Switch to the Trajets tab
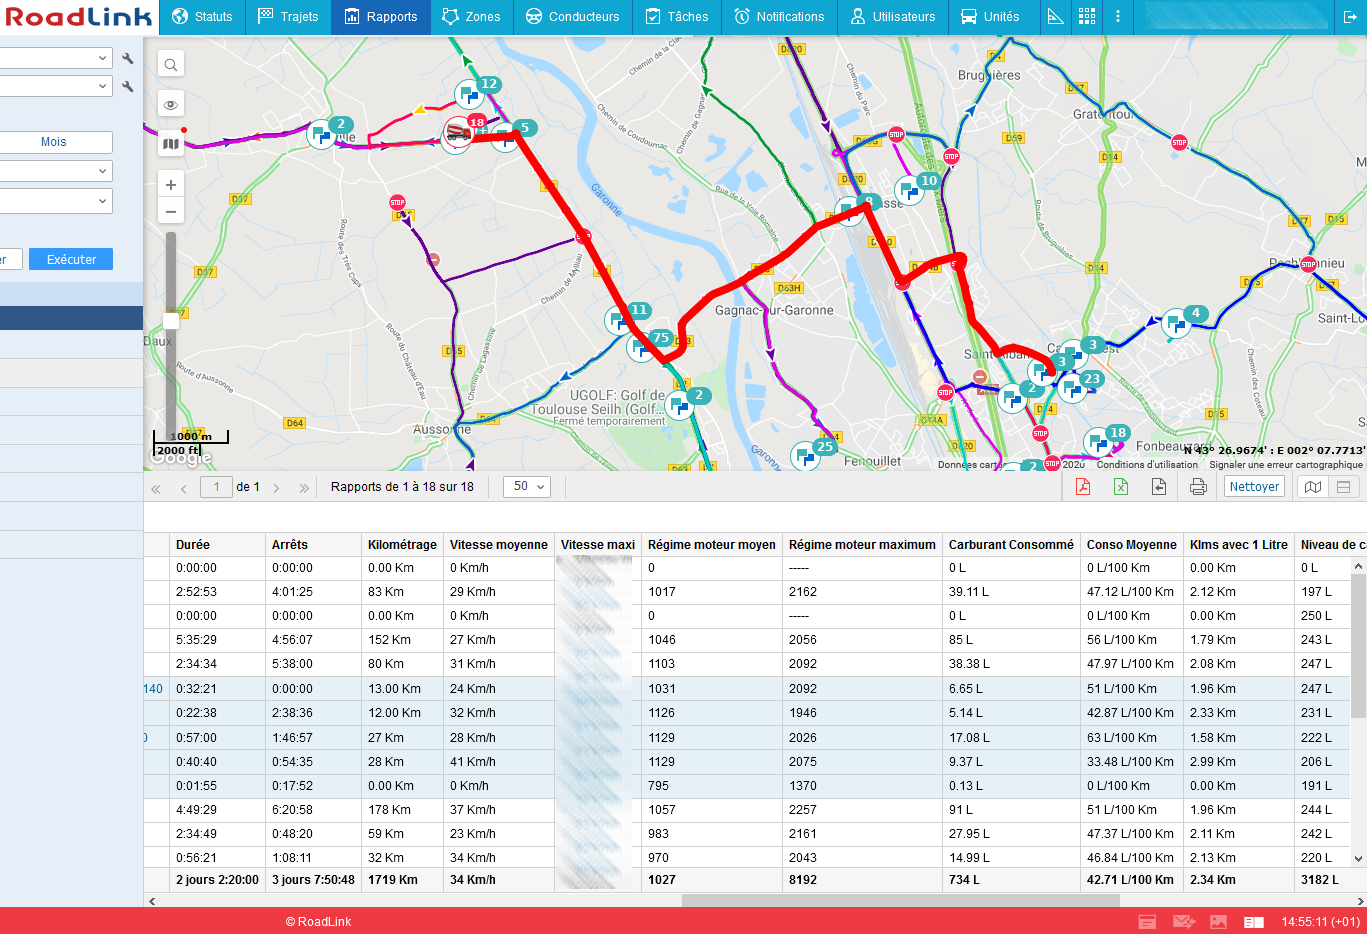Viewport: 1367px width, 934px height. [x=288, y=17]
